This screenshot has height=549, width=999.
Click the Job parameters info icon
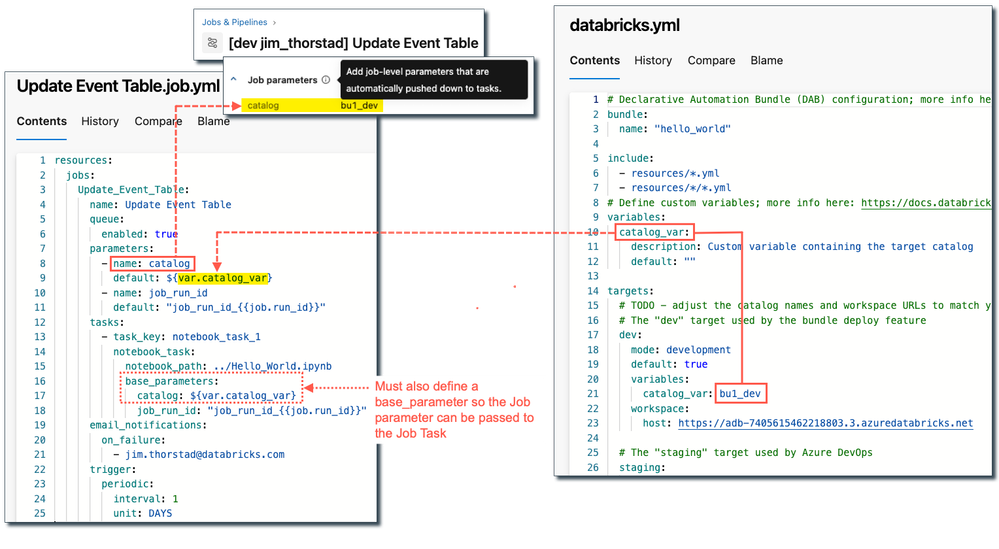pos(326,80)
